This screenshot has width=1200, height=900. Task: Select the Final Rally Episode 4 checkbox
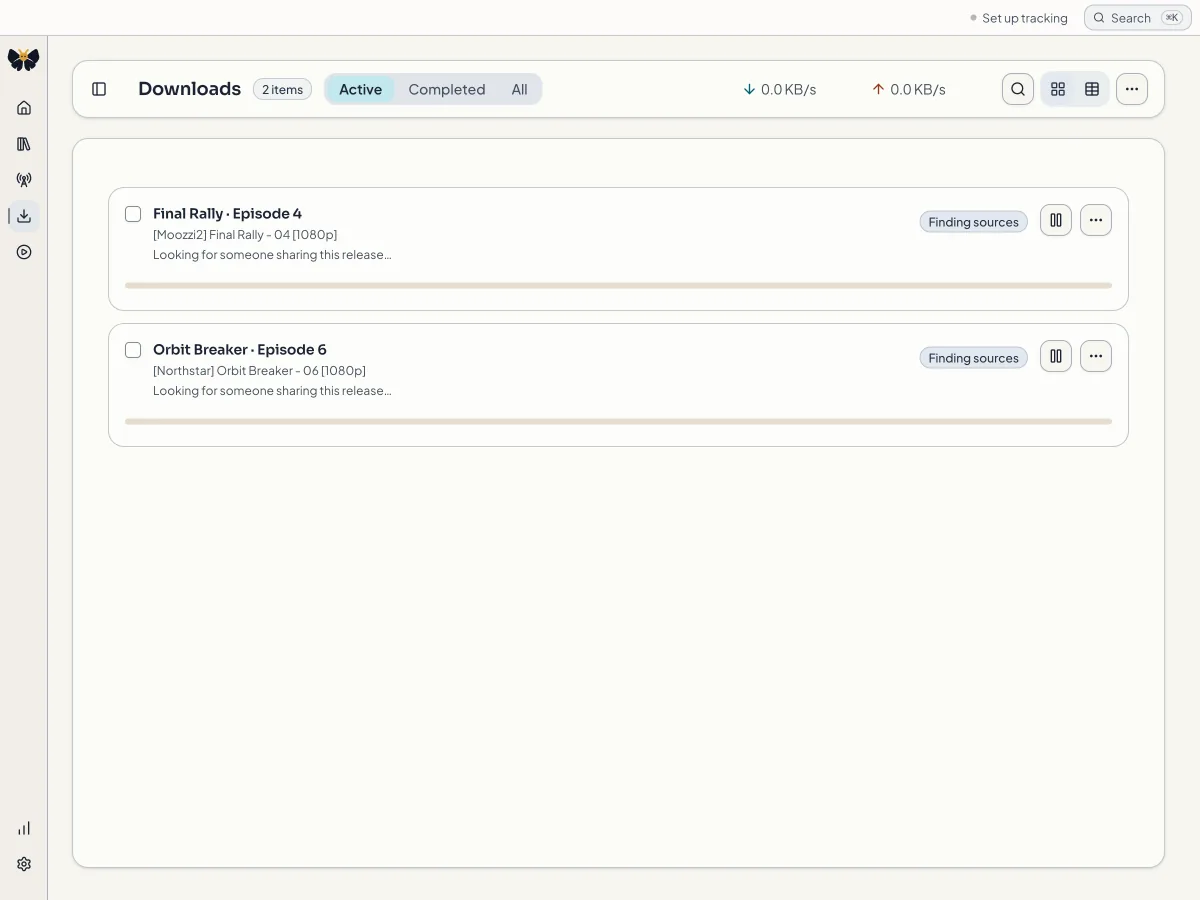133,214
